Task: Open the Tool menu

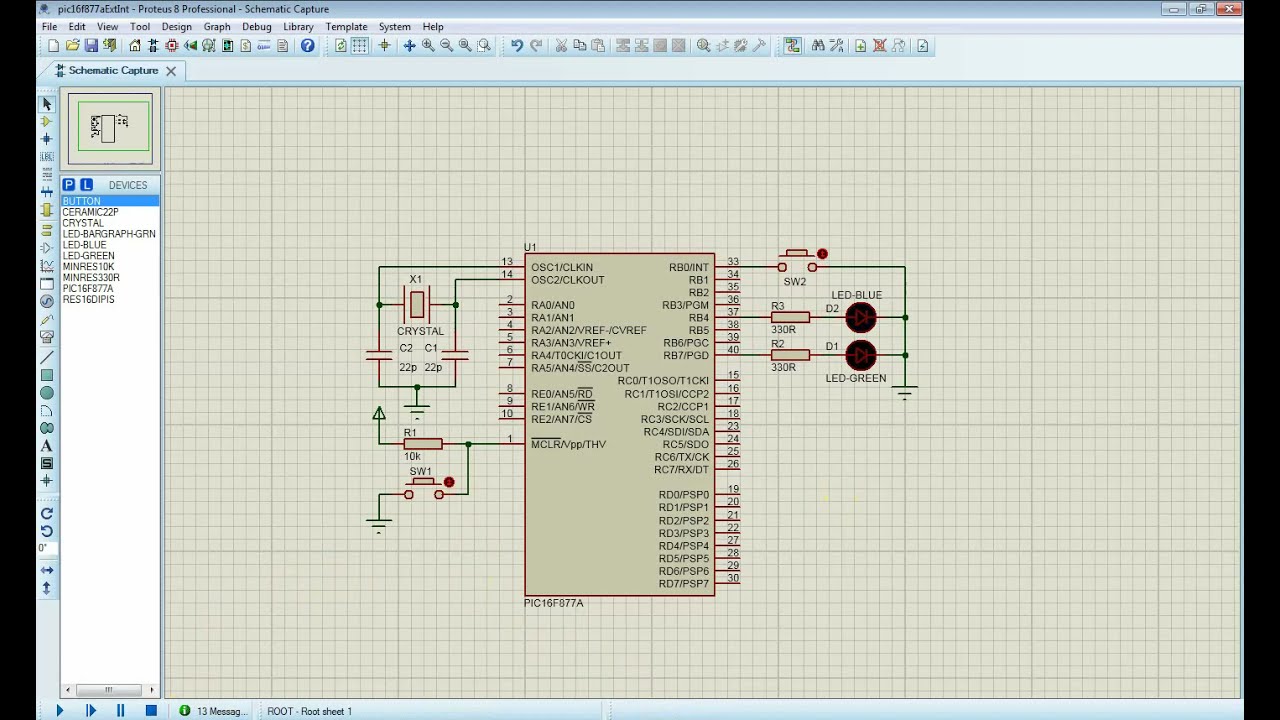Action: 140,27
